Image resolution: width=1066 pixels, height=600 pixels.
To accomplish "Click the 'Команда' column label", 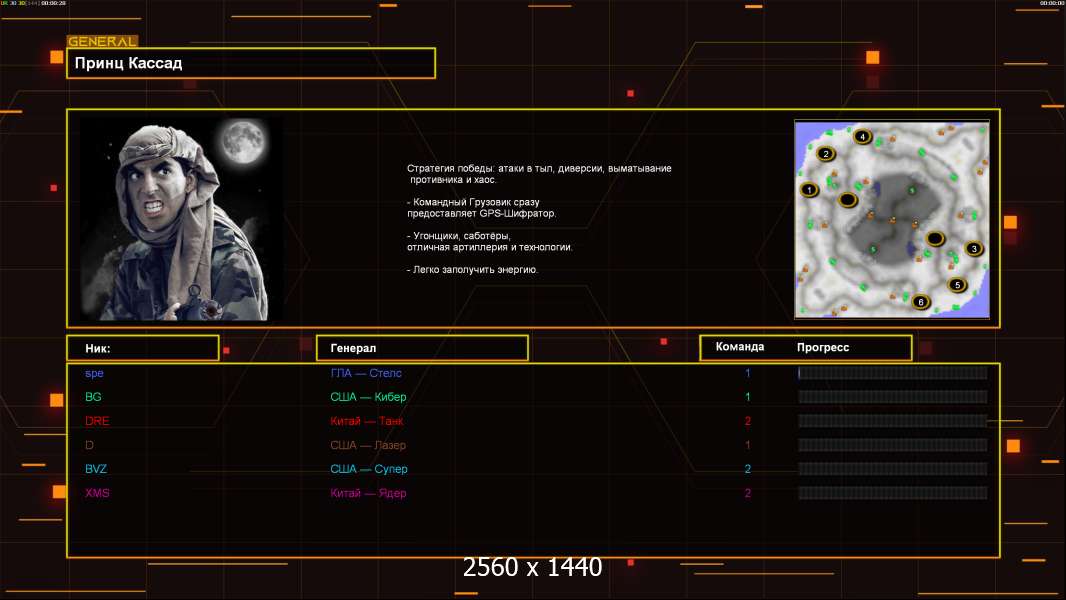I will [x=740, y=347].
